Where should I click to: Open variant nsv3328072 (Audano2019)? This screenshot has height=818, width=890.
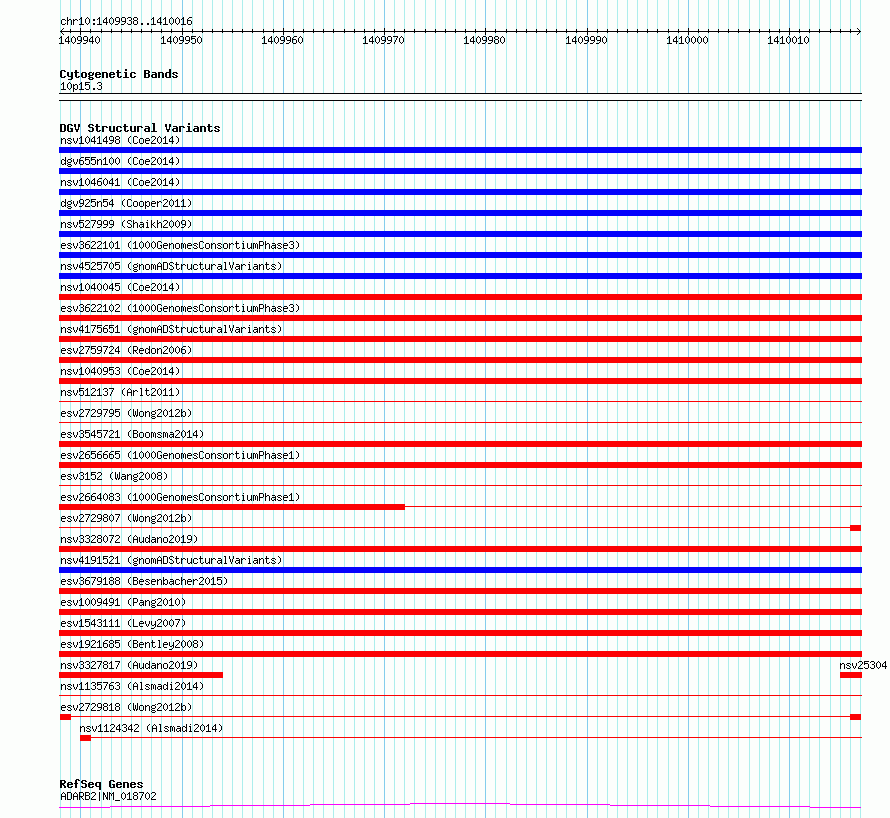tap(129, 539)
